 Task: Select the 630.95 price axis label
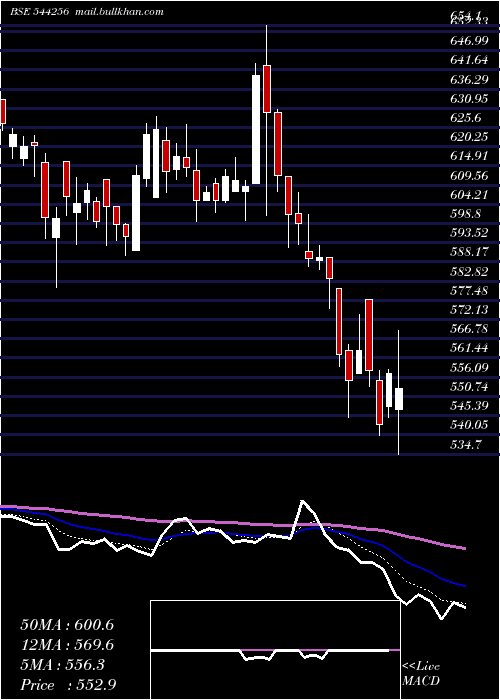point(468,99)
